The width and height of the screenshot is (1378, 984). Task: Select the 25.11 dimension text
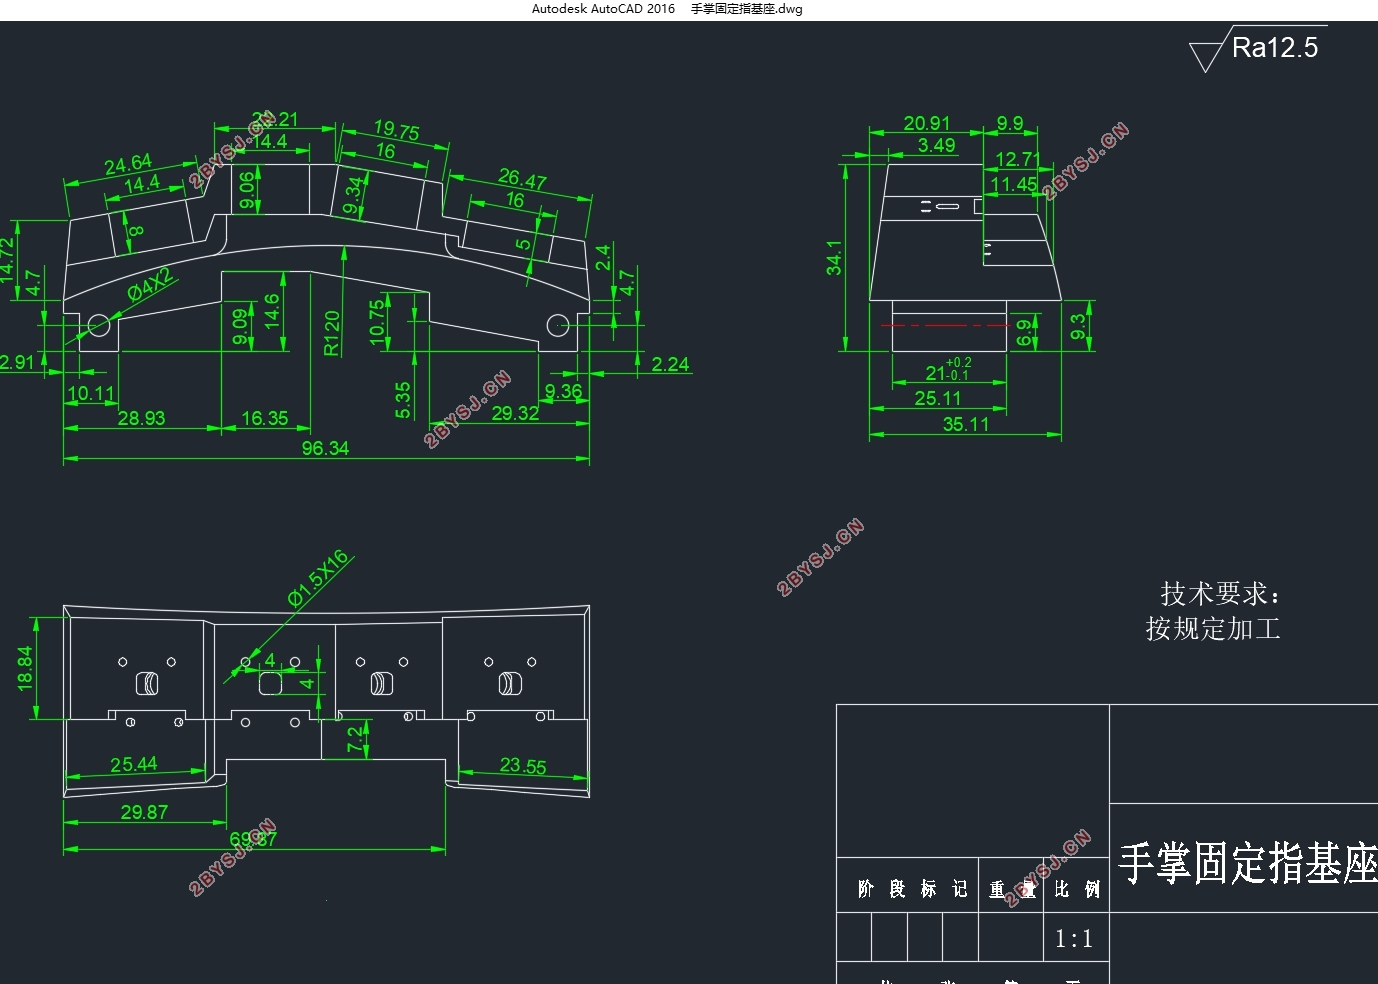[938, 398]
